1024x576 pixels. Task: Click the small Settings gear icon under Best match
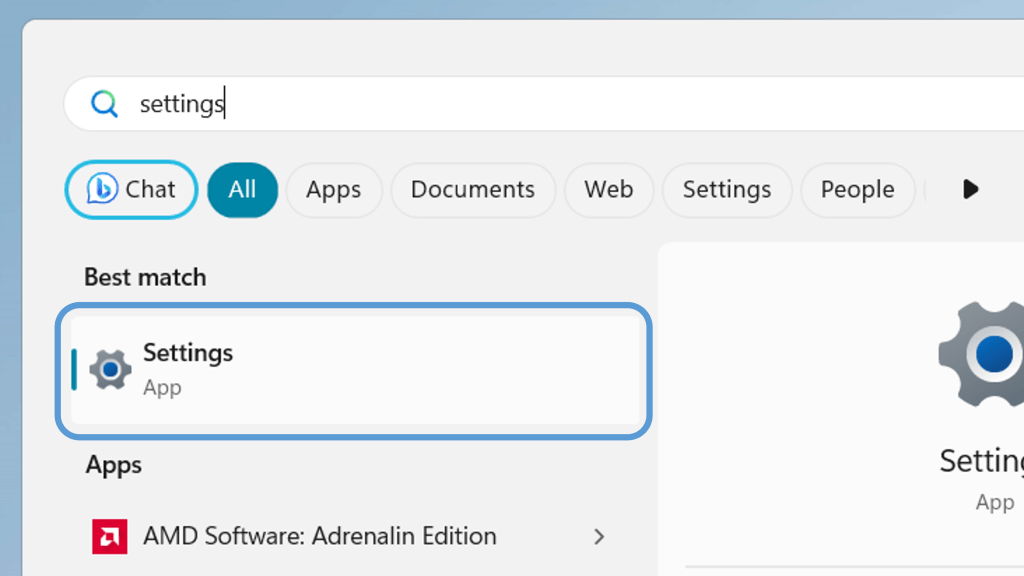[x=110, y=370]
